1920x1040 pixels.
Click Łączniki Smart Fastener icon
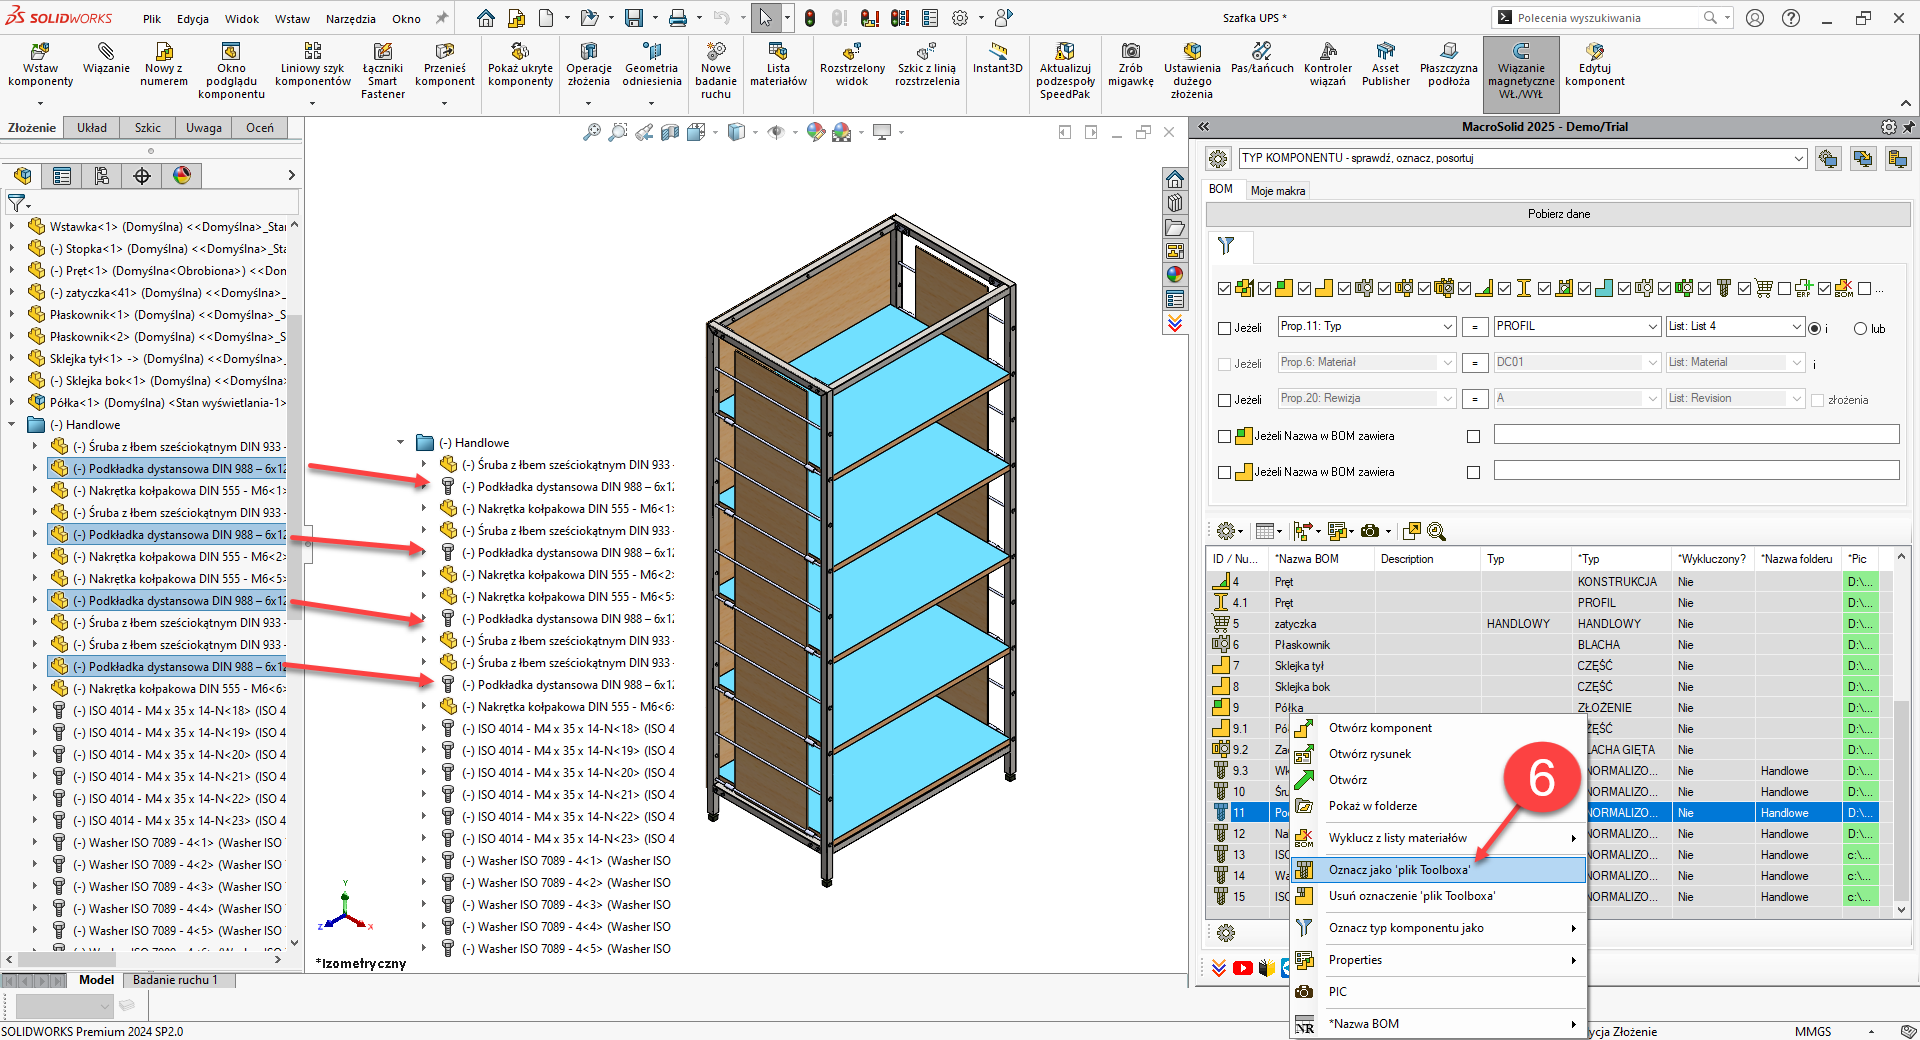point(383,71)
